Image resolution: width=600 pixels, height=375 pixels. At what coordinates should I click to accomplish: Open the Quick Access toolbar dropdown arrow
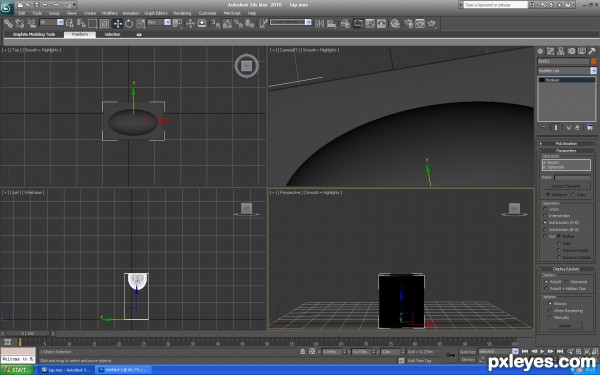[74, 5]
